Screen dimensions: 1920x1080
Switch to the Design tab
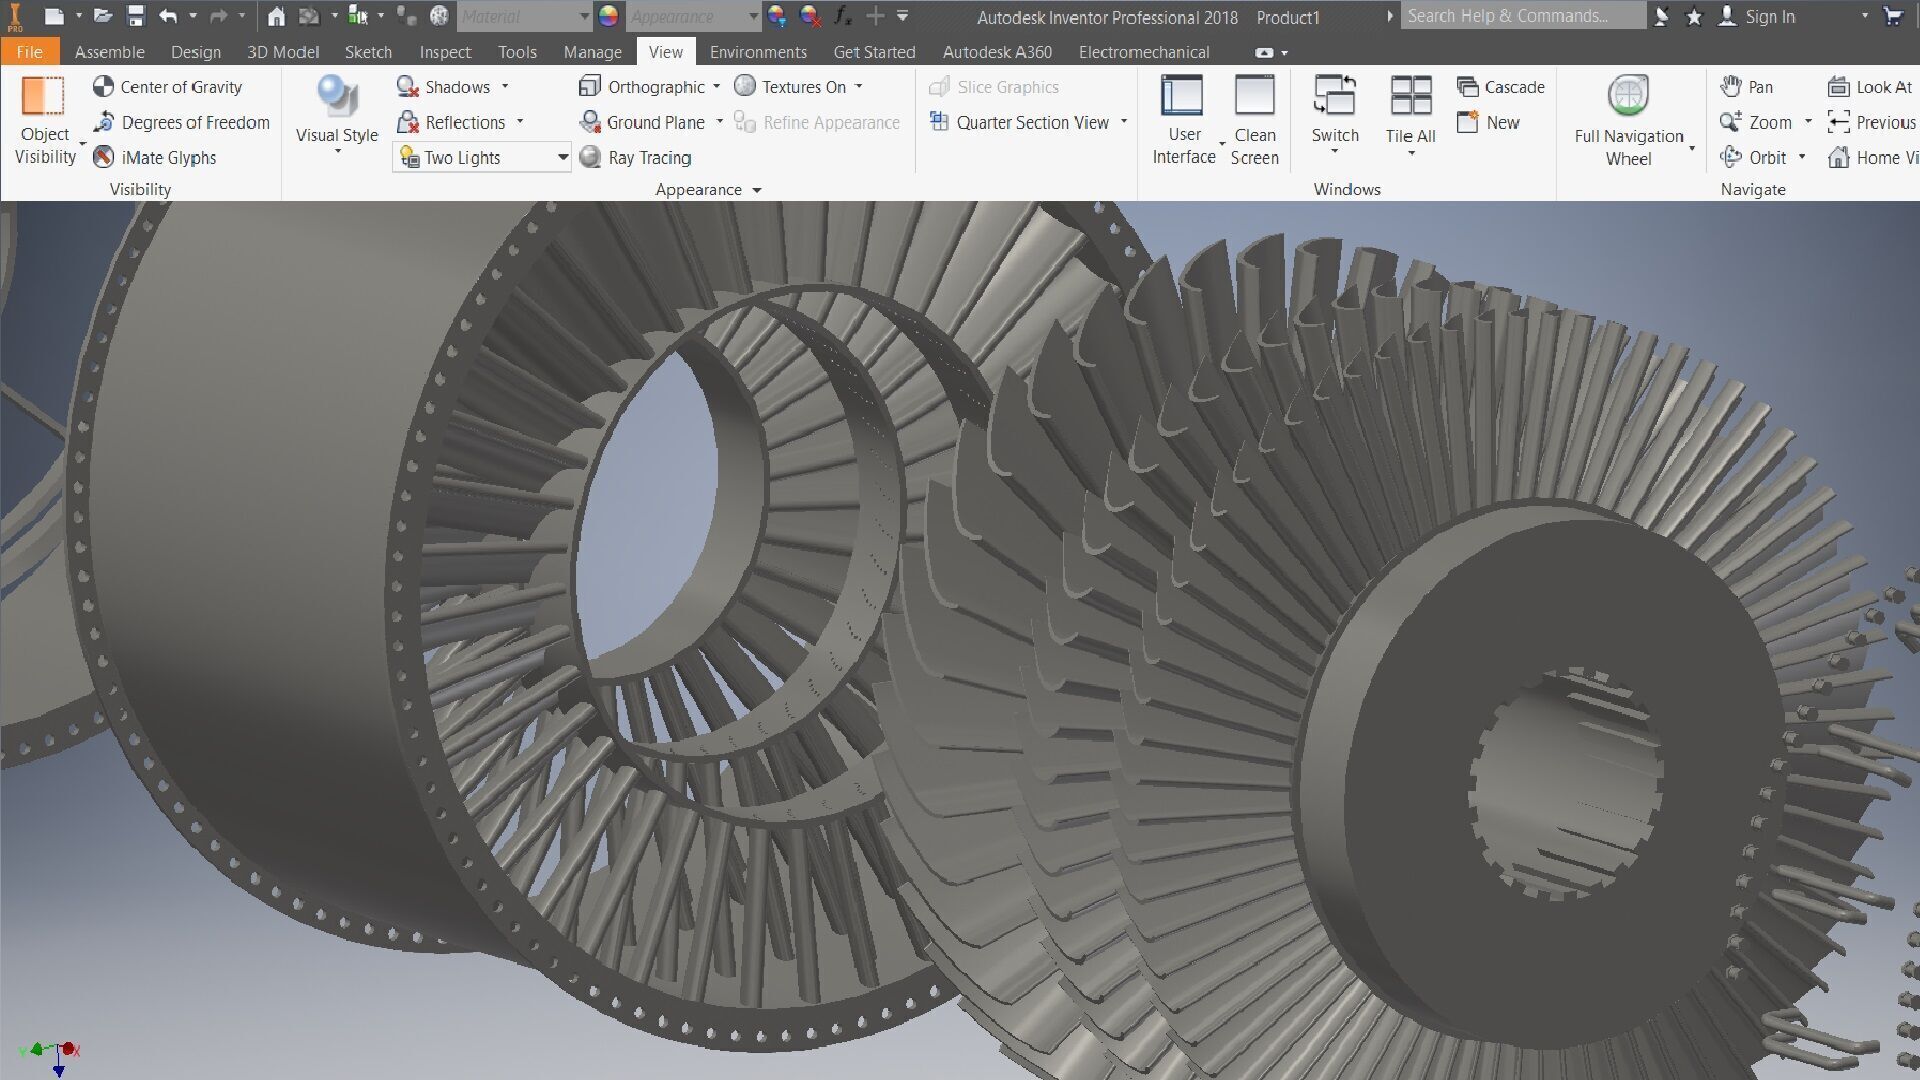coord(196,52)
